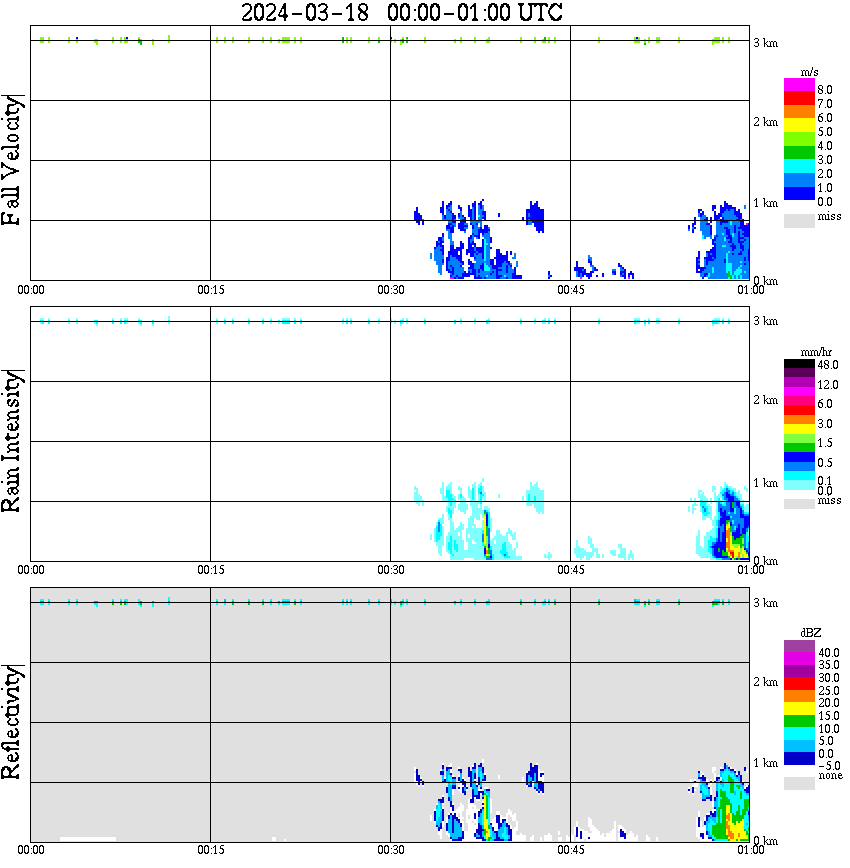Select the gray "none" swatch in the dBZ legend

[x=800, y=783]
